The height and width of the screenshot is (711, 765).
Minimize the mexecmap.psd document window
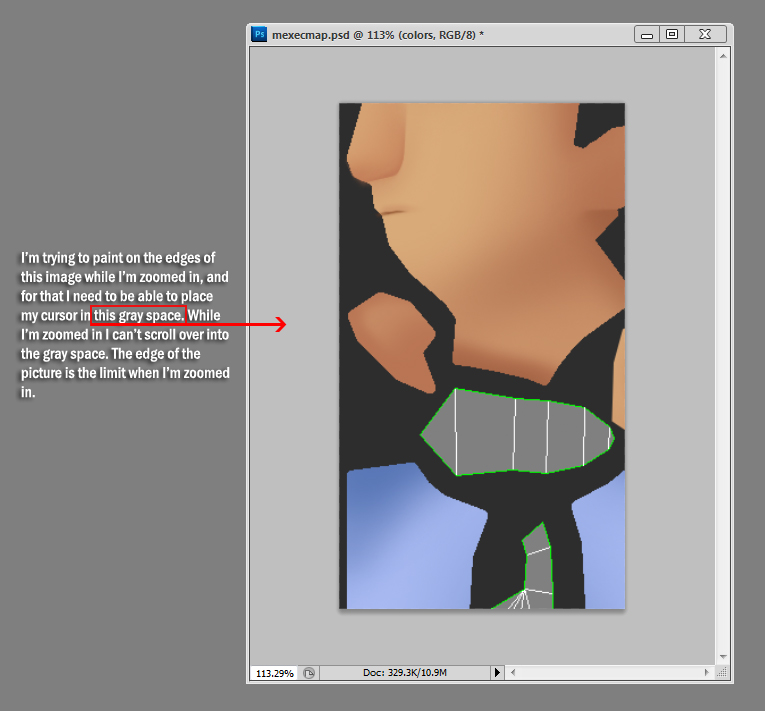tap(647, 34)
